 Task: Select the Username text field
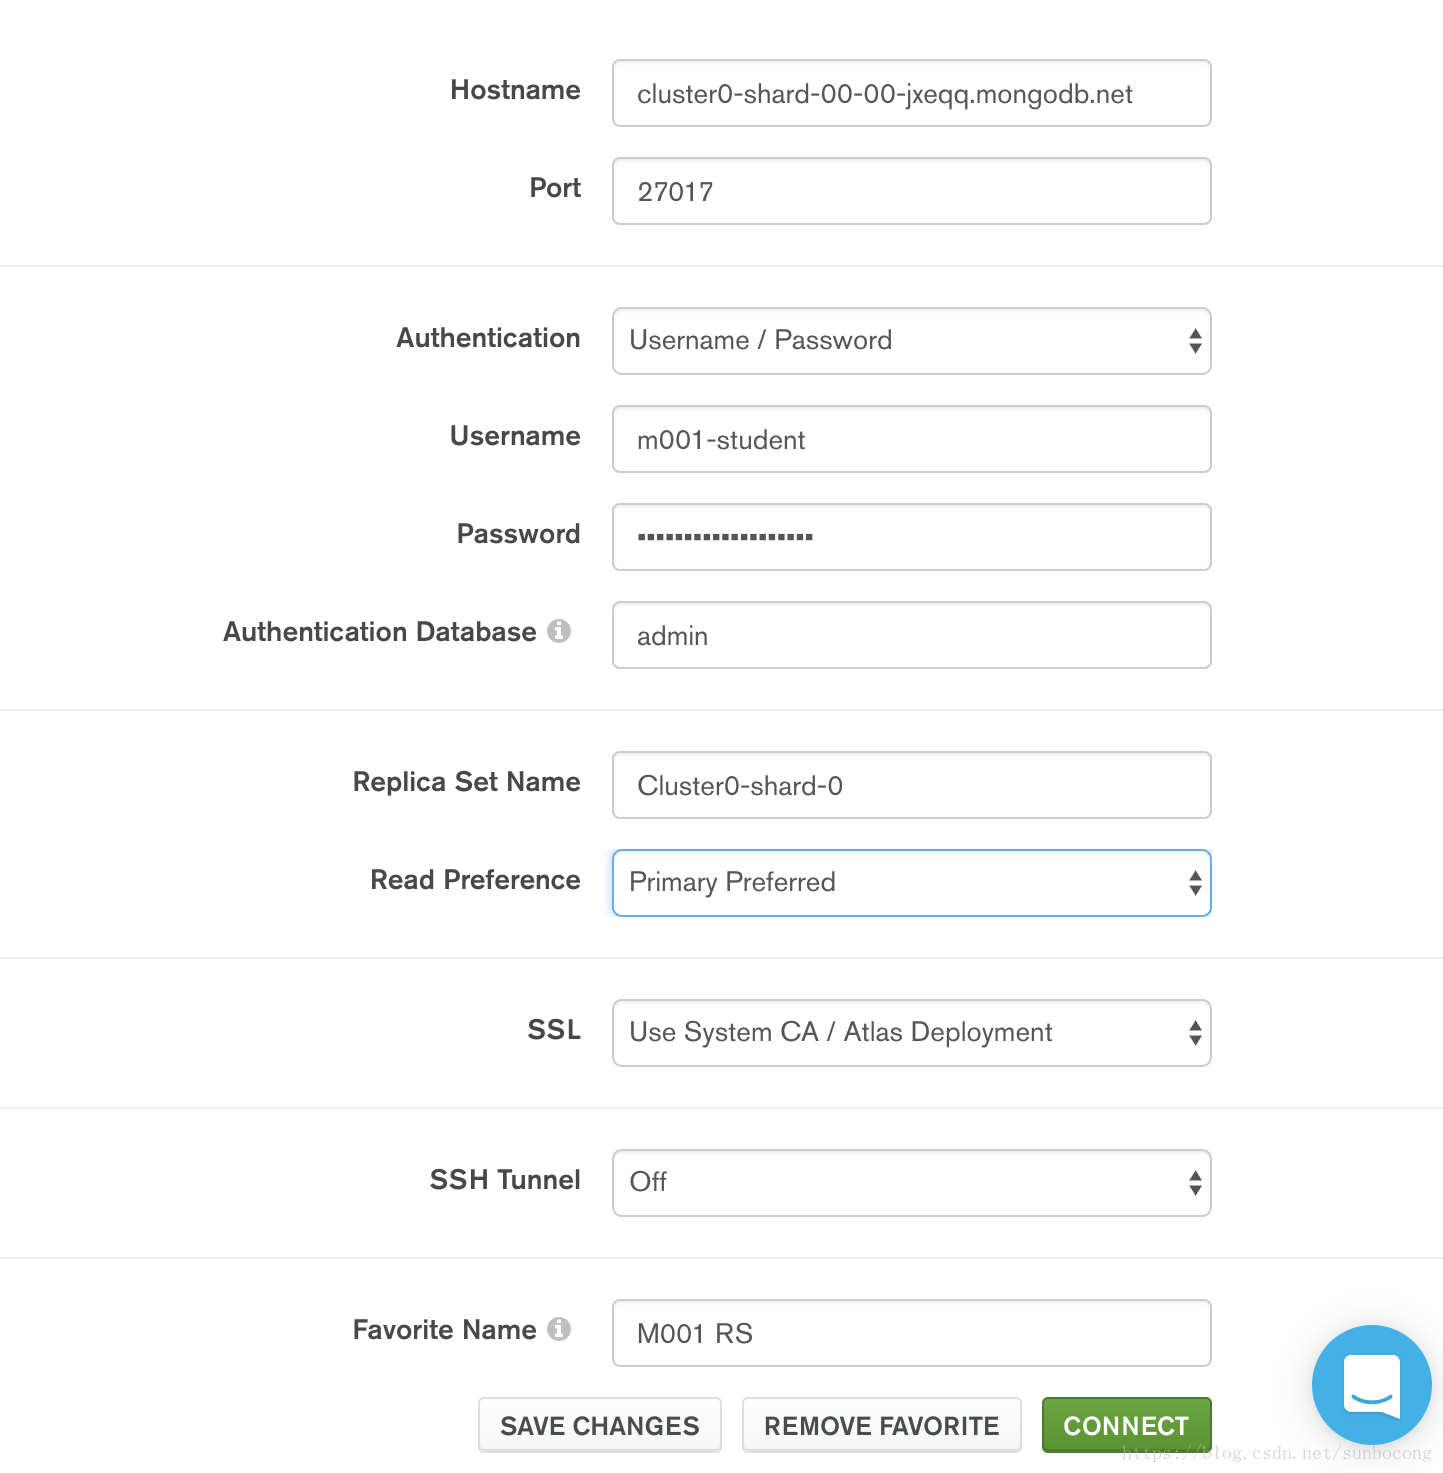(911, 439)
